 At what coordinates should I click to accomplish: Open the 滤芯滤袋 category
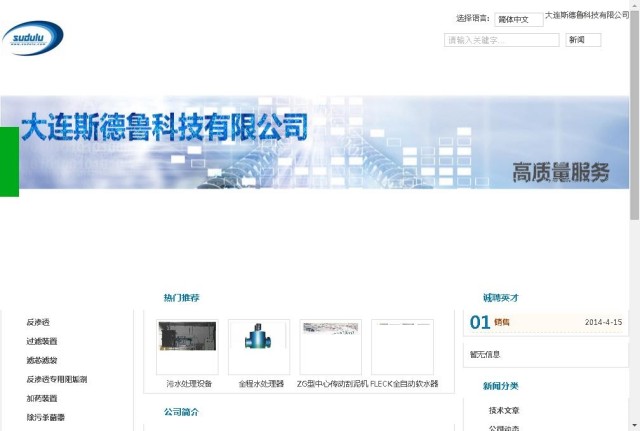42,360
